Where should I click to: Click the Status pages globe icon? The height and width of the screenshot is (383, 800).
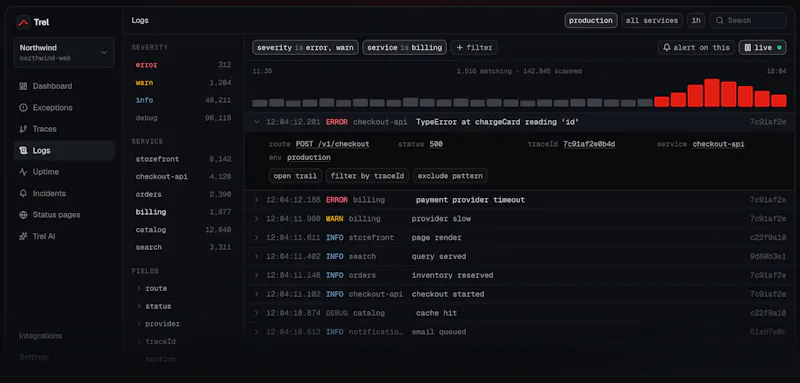(23, 215)
